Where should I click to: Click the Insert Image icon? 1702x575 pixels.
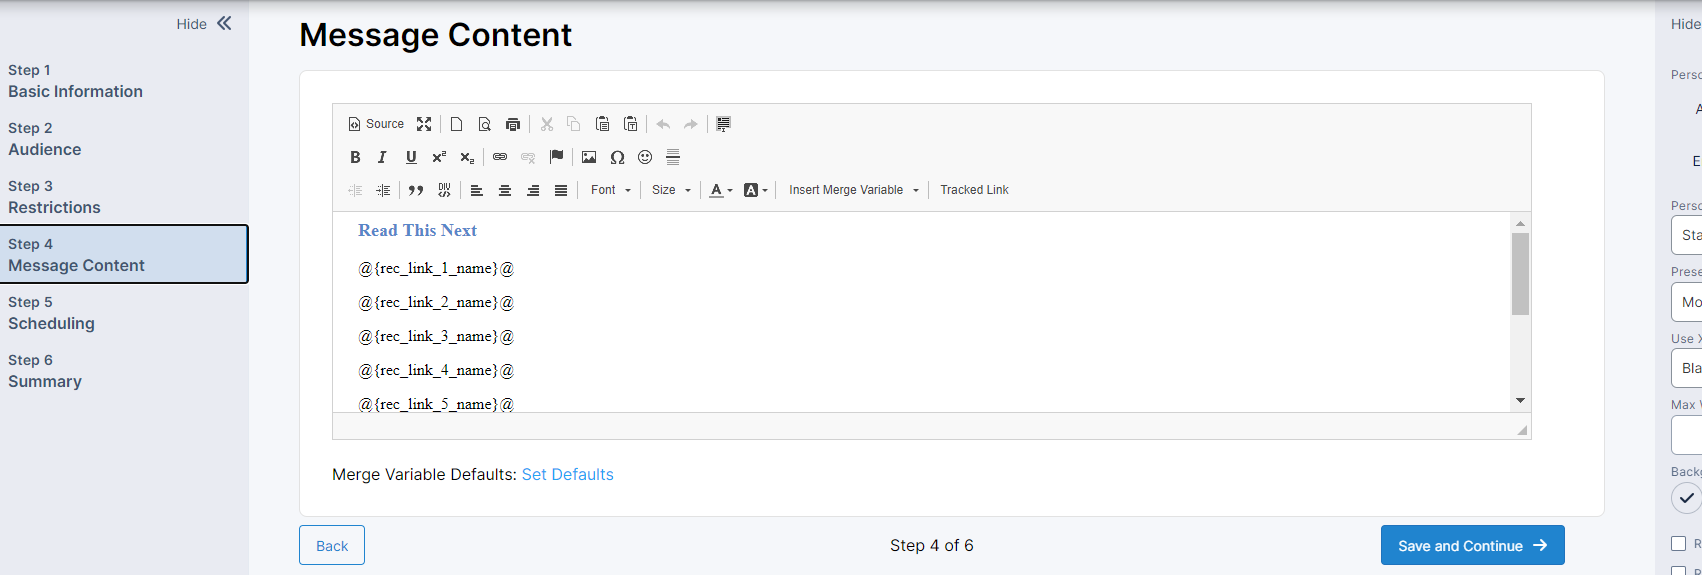[x=589, y=157]
